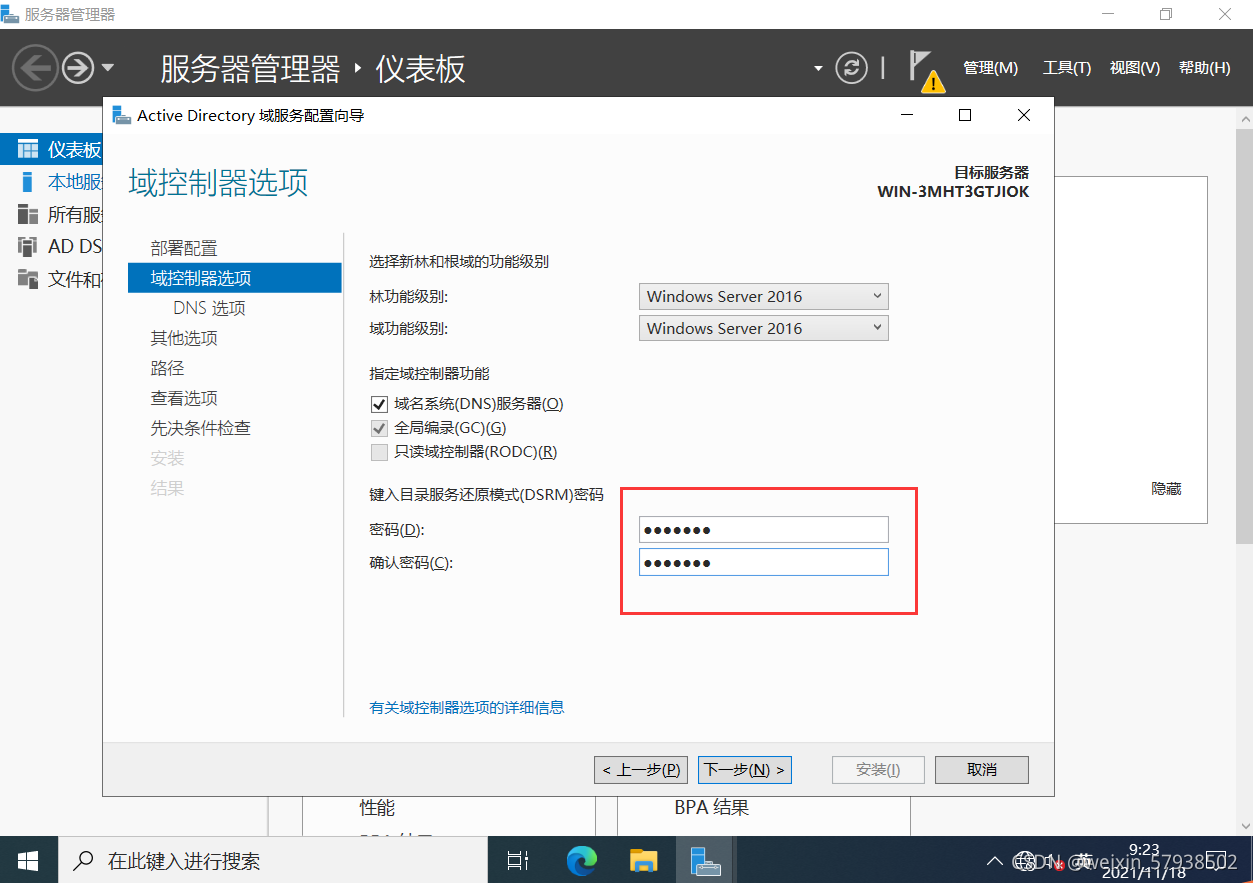Image resolution: width=1253 pixels, height=883 pixels.
Task: Open the Windows Start menu
Action: click(x=28, y=860)
